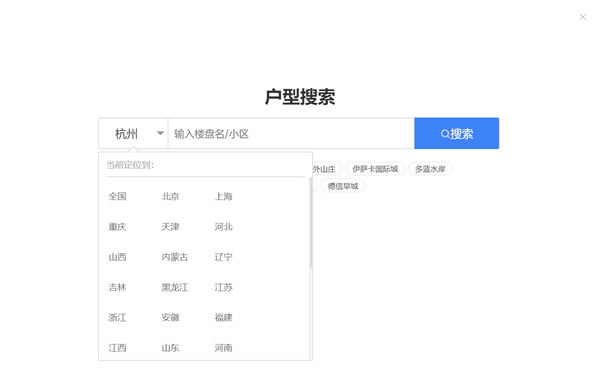This screenshot has height=377, width=600.
Task: Open the 德信早城 suggestion tag
Action: (343, 186)
